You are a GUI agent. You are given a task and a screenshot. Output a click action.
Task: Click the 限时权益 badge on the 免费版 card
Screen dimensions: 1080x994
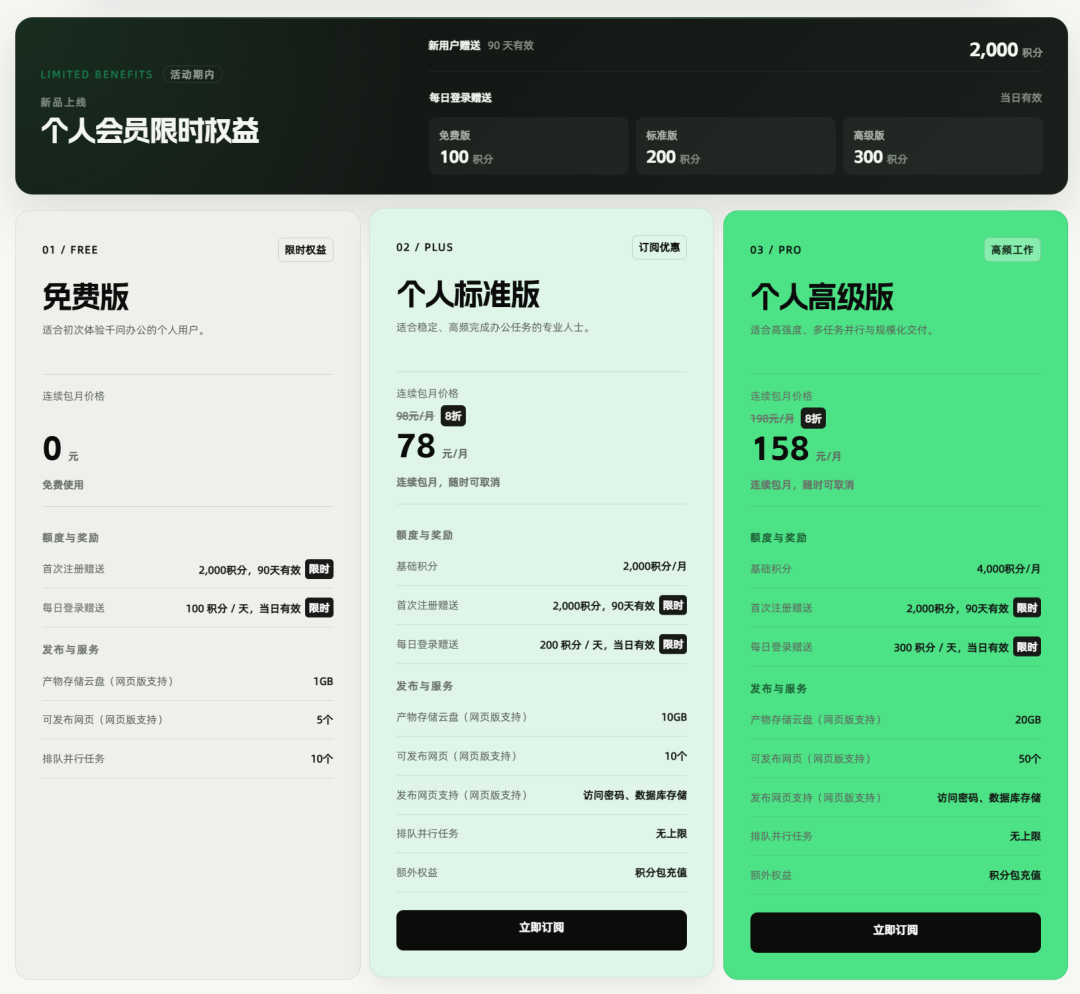(306, 250)
